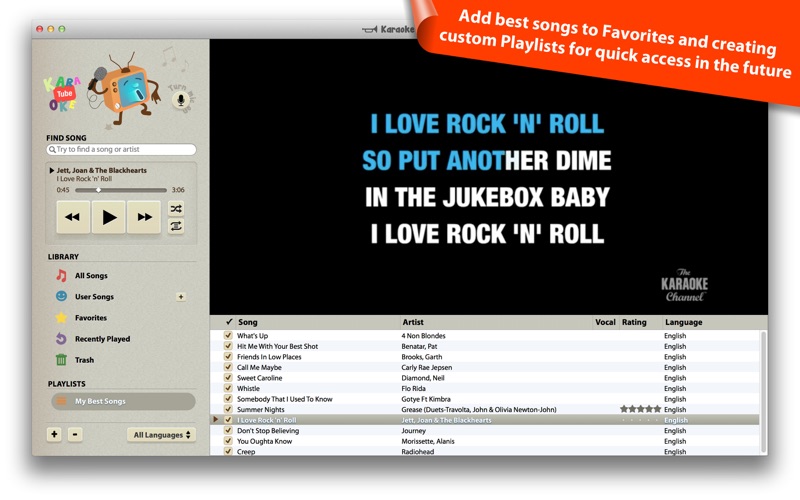This screenshot has width=800, height=500.
Task: Click the song list vertical scrollbar
Action: (x=763, y=391)
